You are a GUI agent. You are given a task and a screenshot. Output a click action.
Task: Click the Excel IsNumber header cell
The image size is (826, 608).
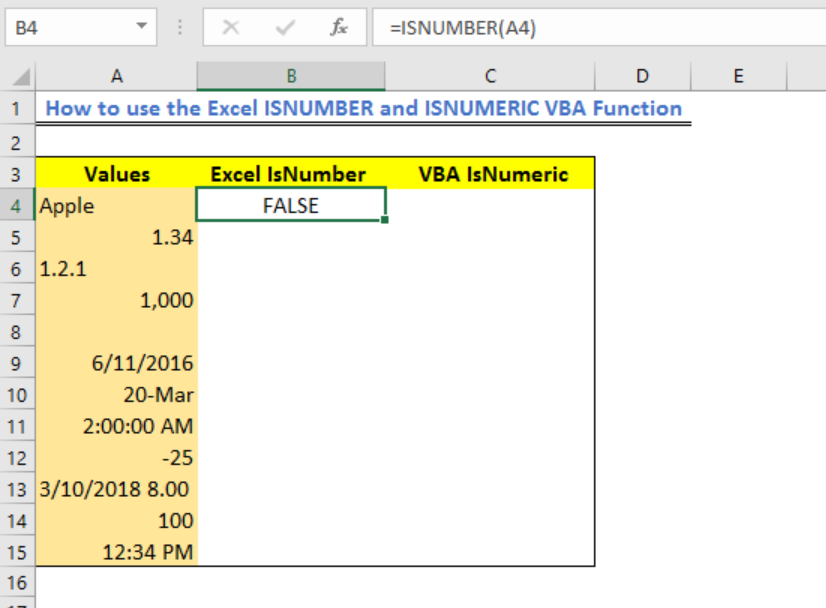(x=289, y=174)
